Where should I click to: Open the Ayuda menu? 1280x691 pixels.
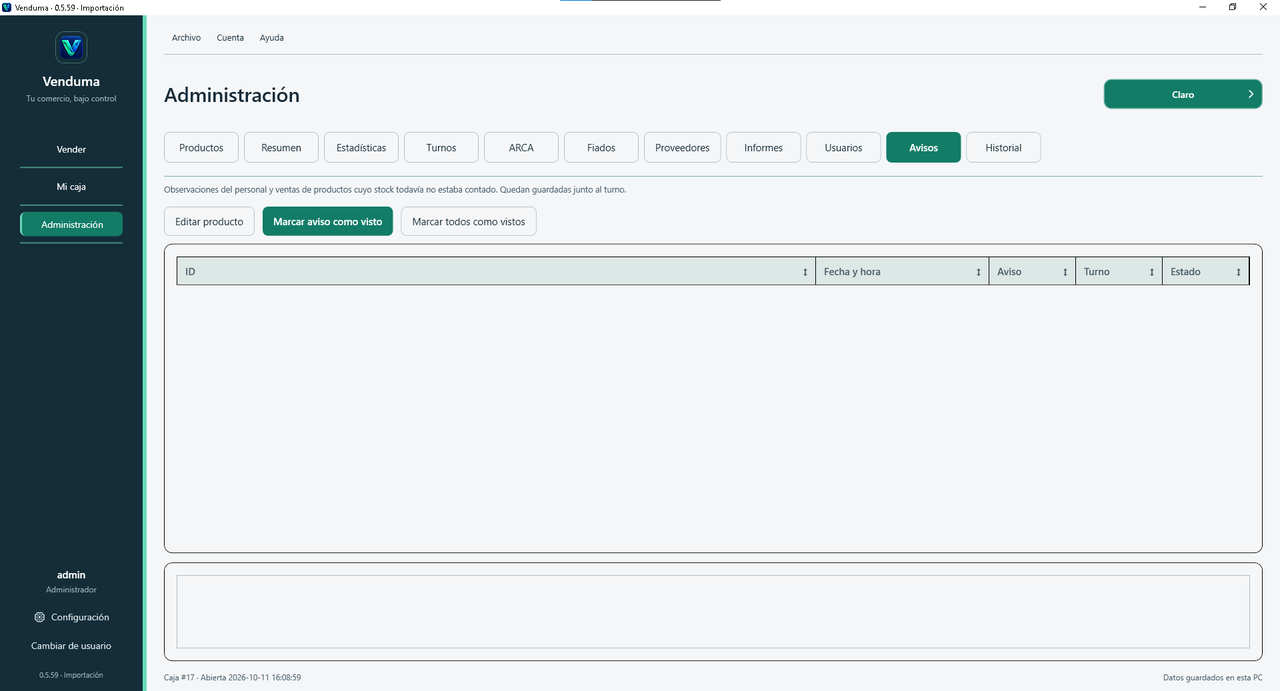(272, 38)
